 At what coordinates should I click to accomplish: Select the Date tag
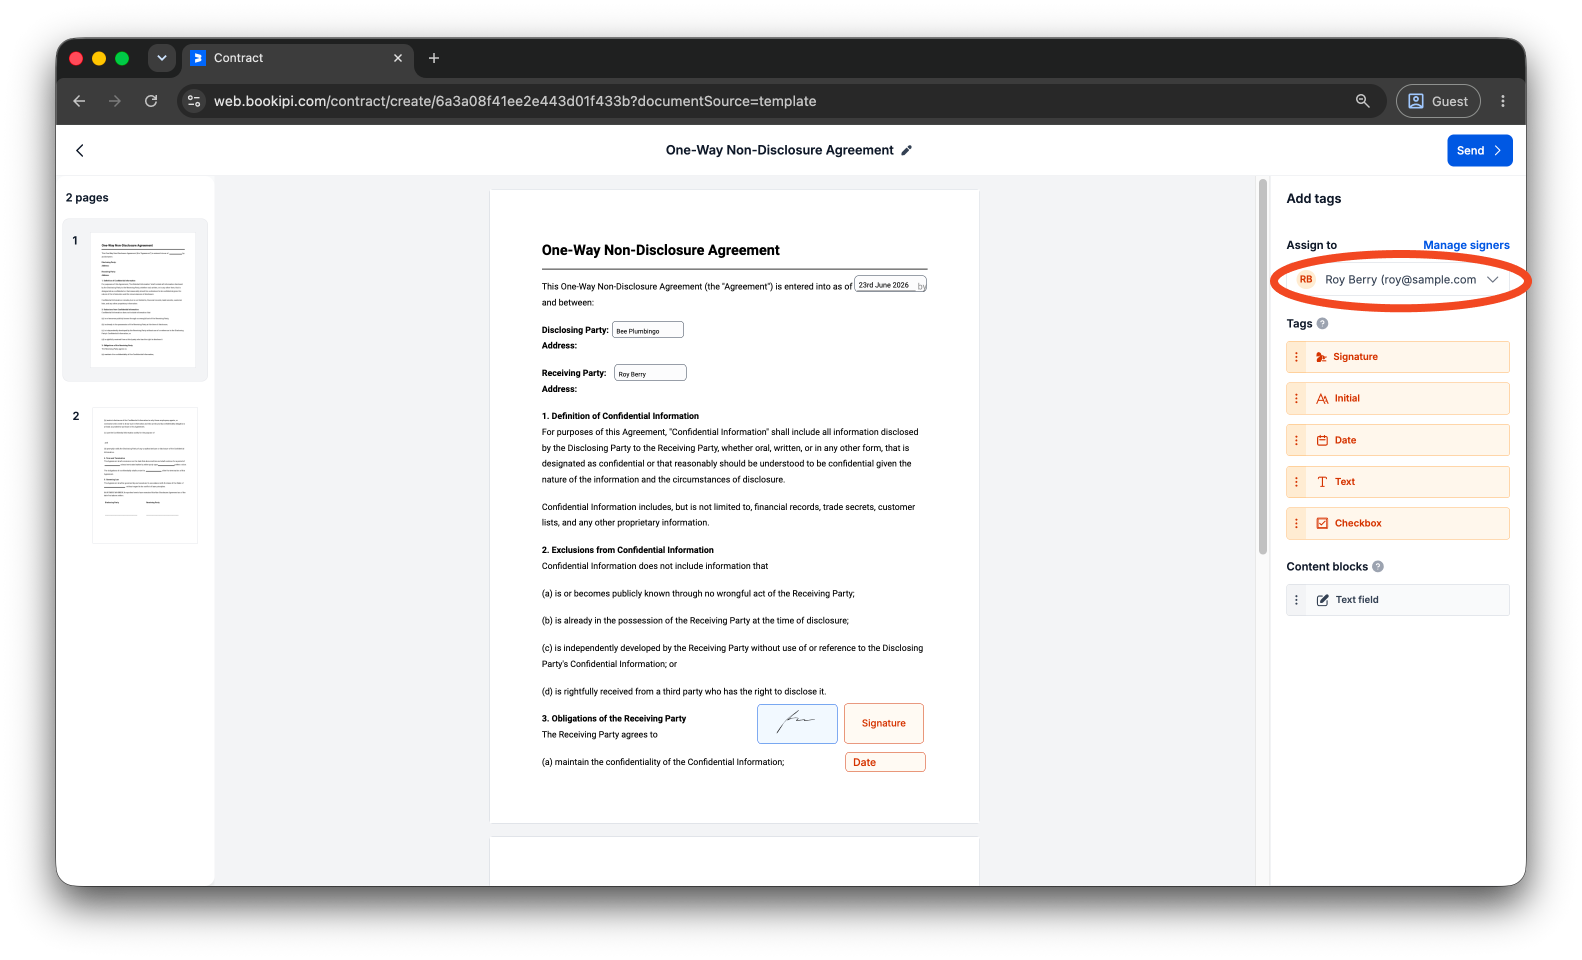pos(1398,440)
